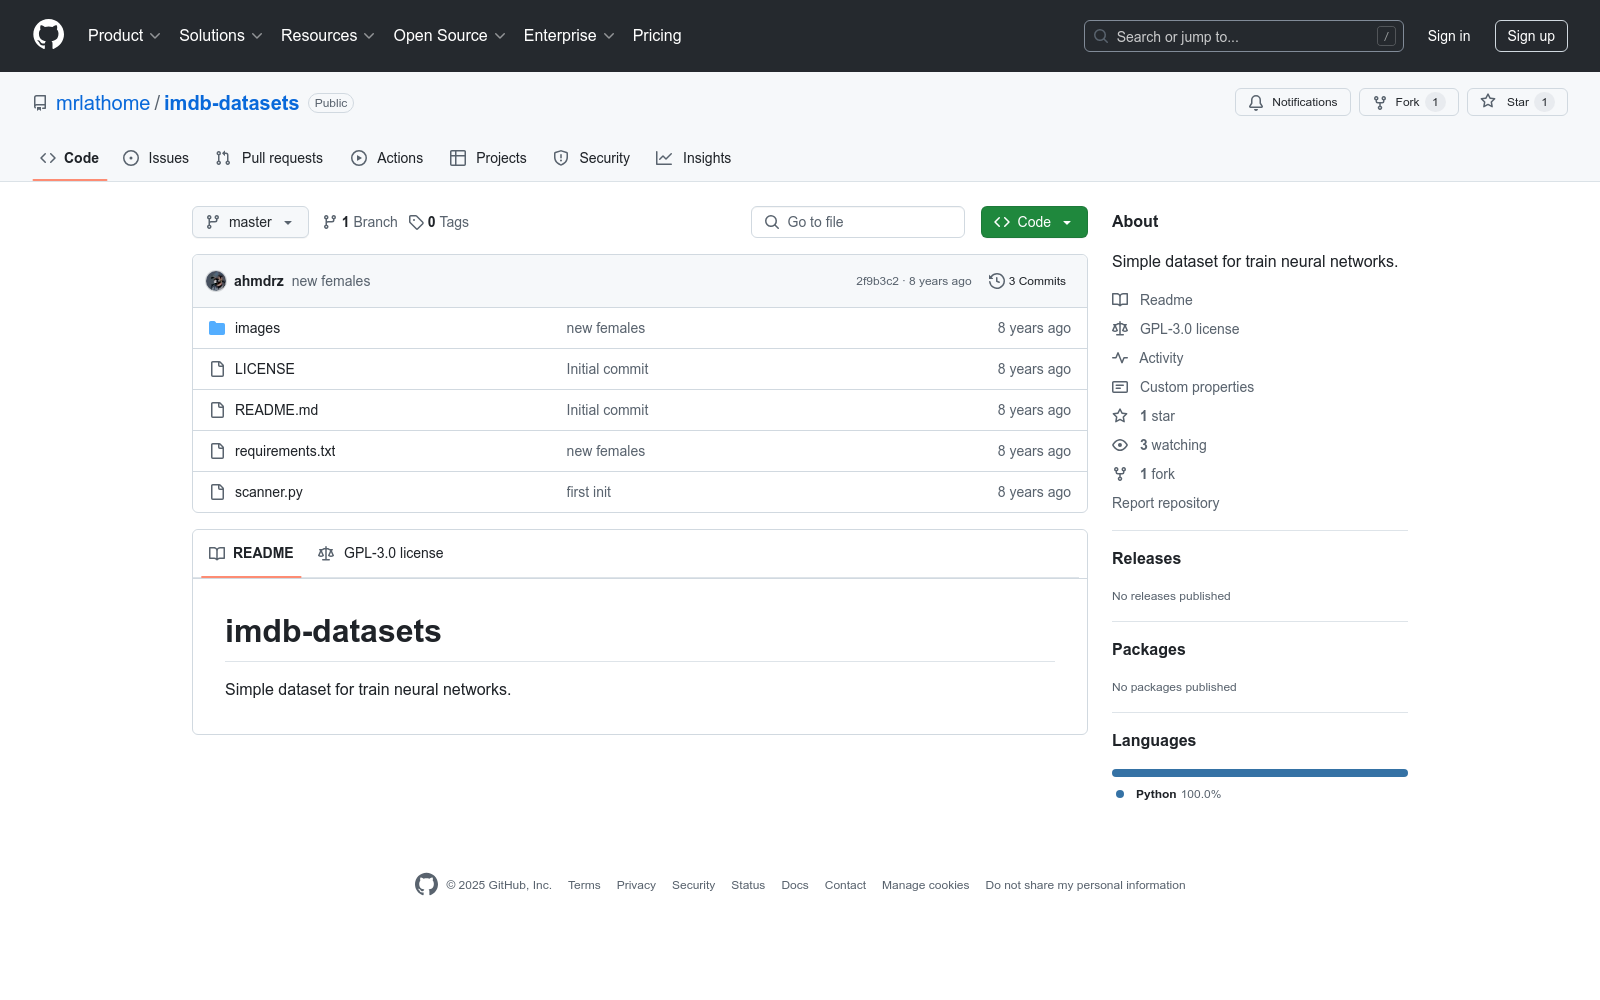Viewport: 1600px width, 1000px height.
Task: Click the eye icon beside 3 watching
Action: tap(1120, 445)
